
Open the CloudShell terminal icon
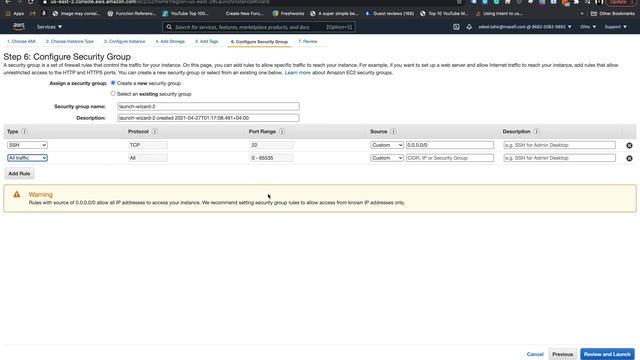456,27
